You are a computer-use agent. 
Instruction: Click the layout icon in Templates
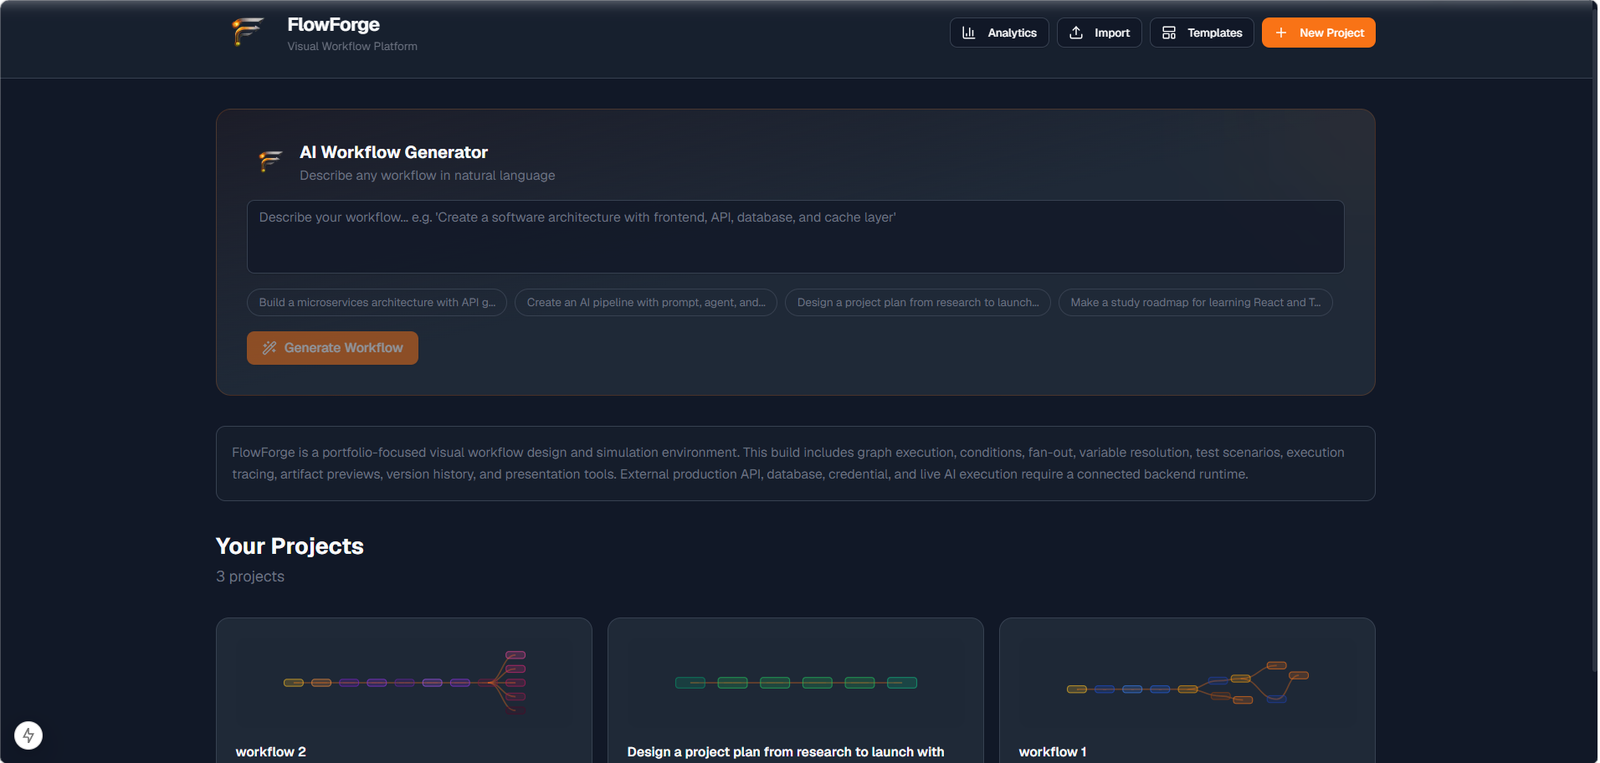(x=1169, y=33)
